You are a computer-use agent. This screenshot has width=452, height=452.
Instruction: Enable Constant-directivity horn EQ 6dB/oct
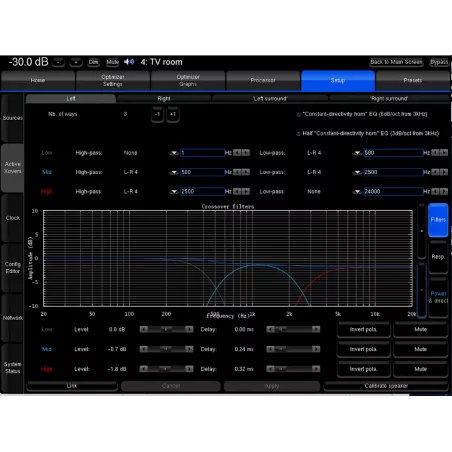(x=299, y=114)
